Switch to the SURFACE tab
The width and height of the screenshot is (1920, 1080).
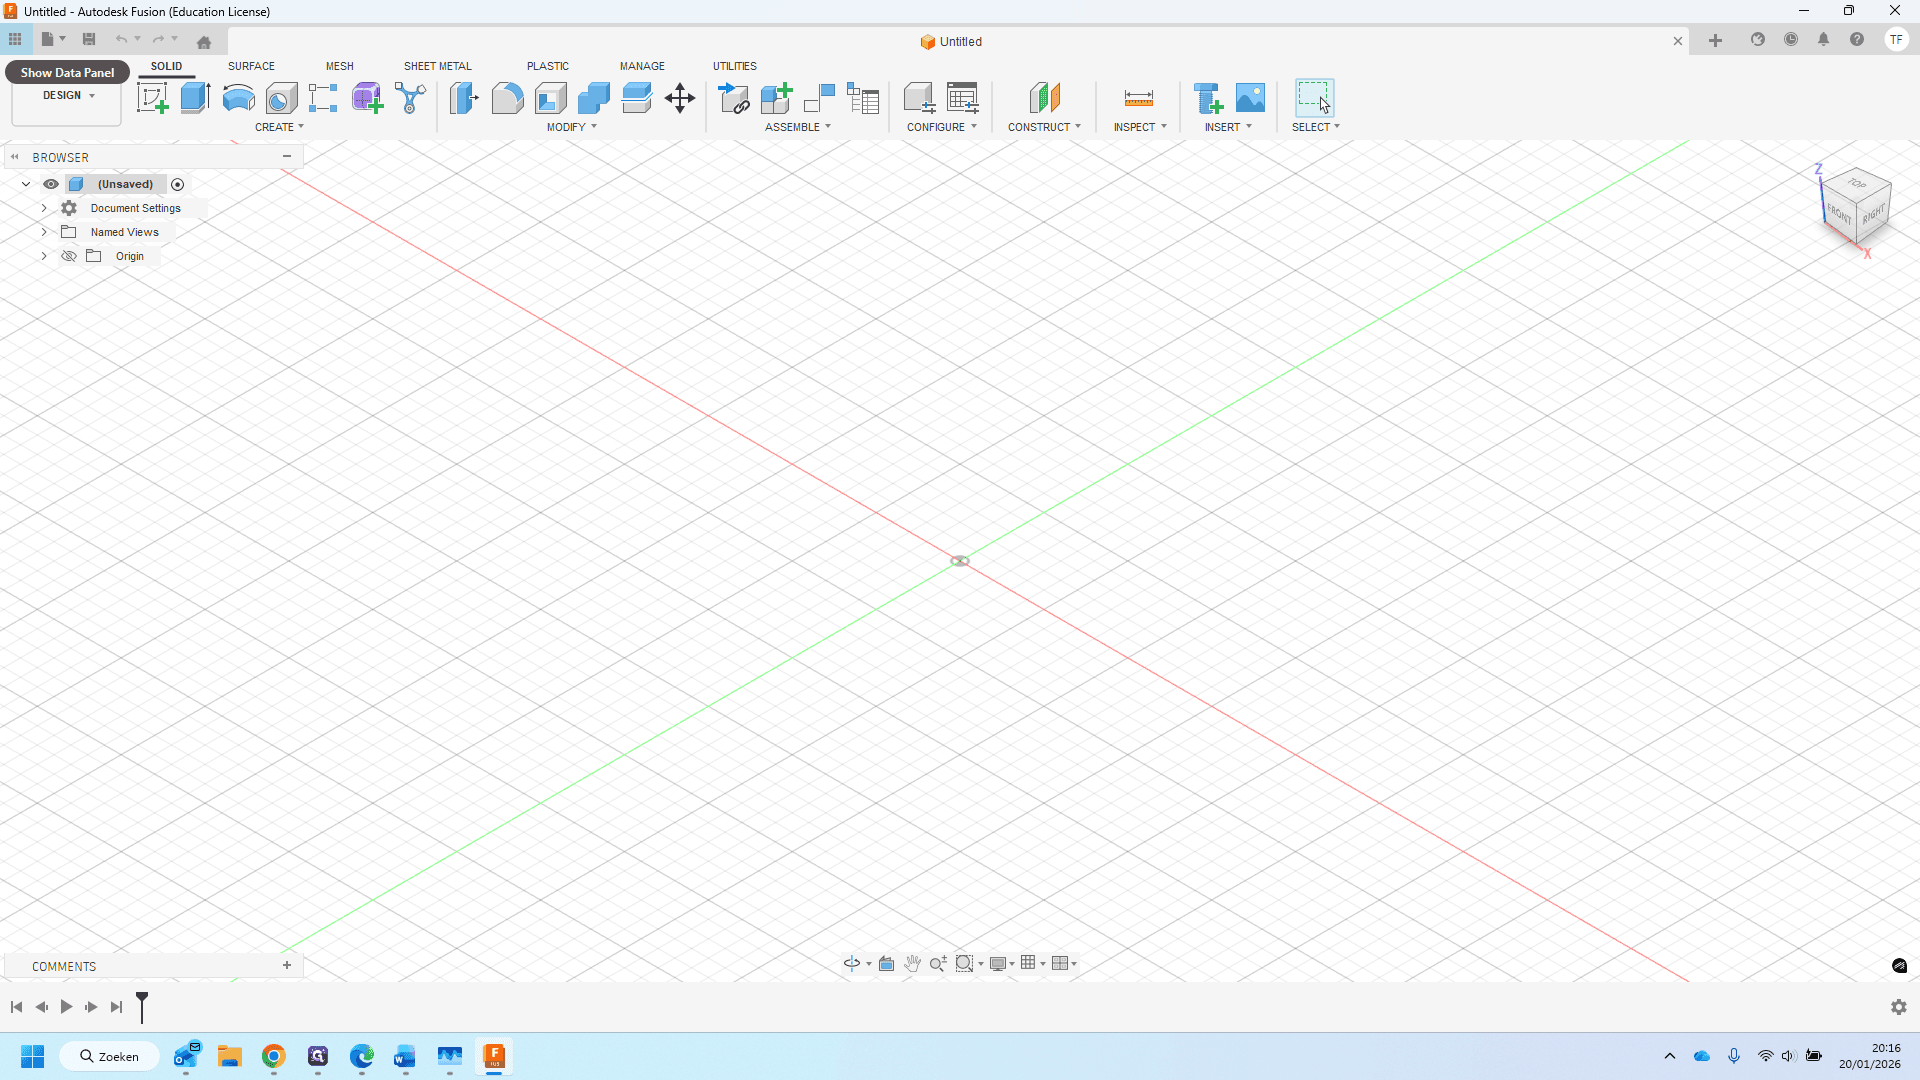pos(251,66)
